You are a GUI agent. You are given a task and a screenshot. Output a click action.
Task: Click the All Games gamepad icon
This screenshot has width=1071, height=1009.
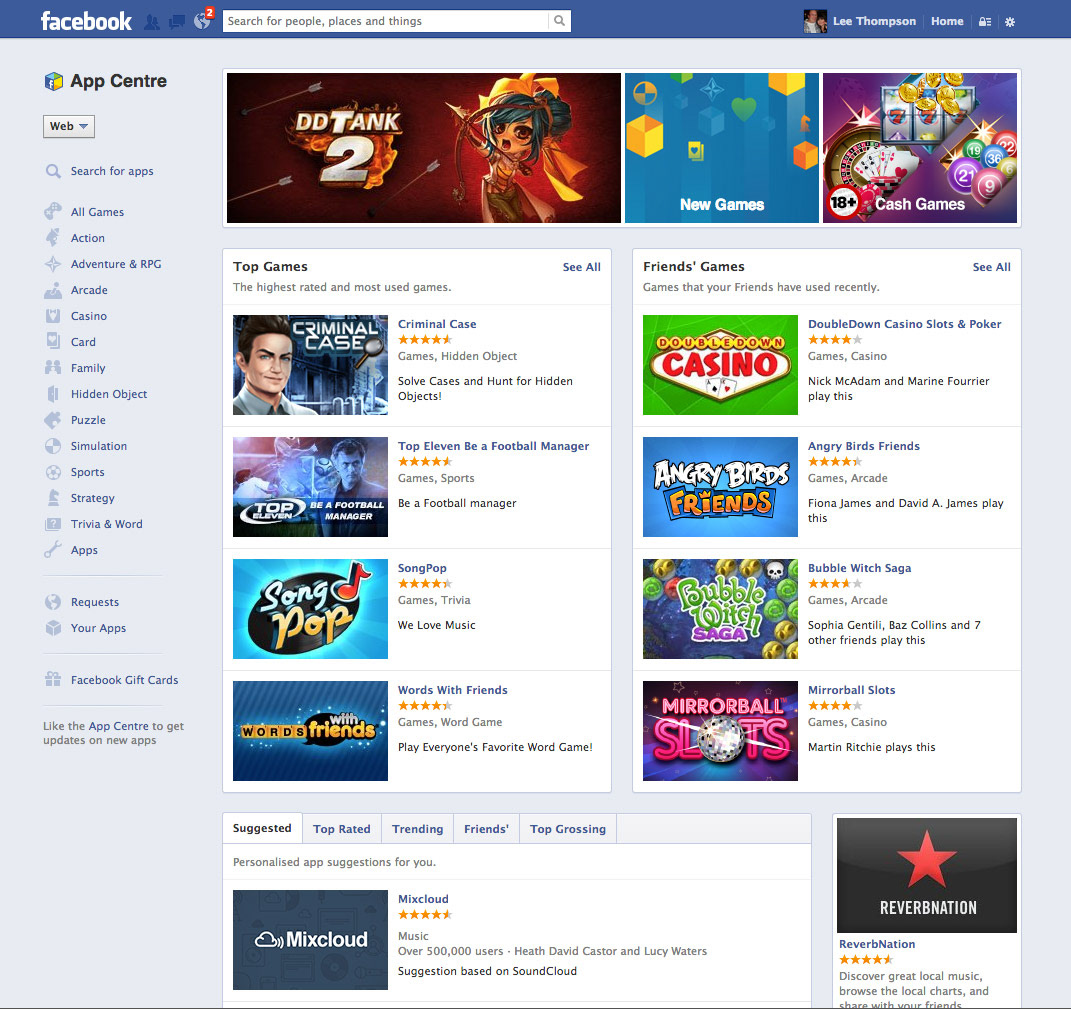[53, 212]
